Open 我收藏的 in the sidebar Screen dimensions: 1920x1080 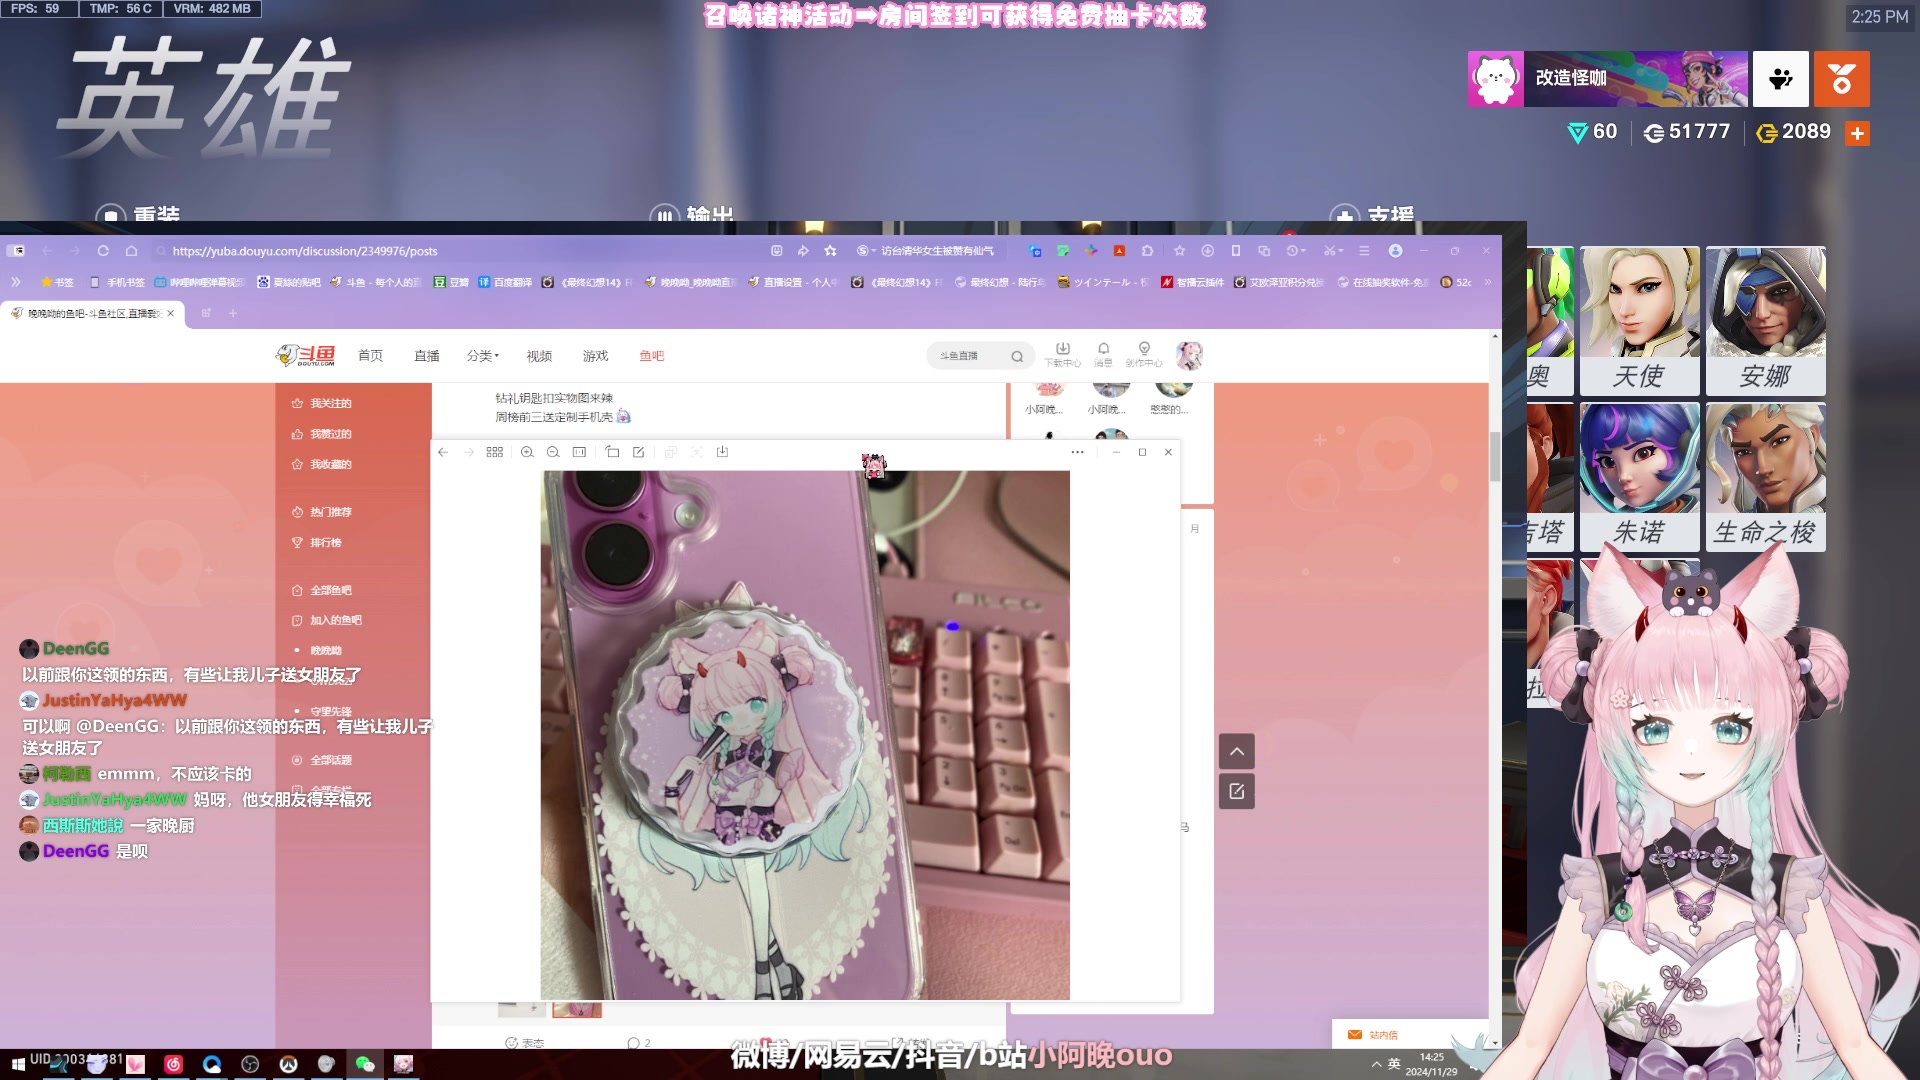(321, 464)
